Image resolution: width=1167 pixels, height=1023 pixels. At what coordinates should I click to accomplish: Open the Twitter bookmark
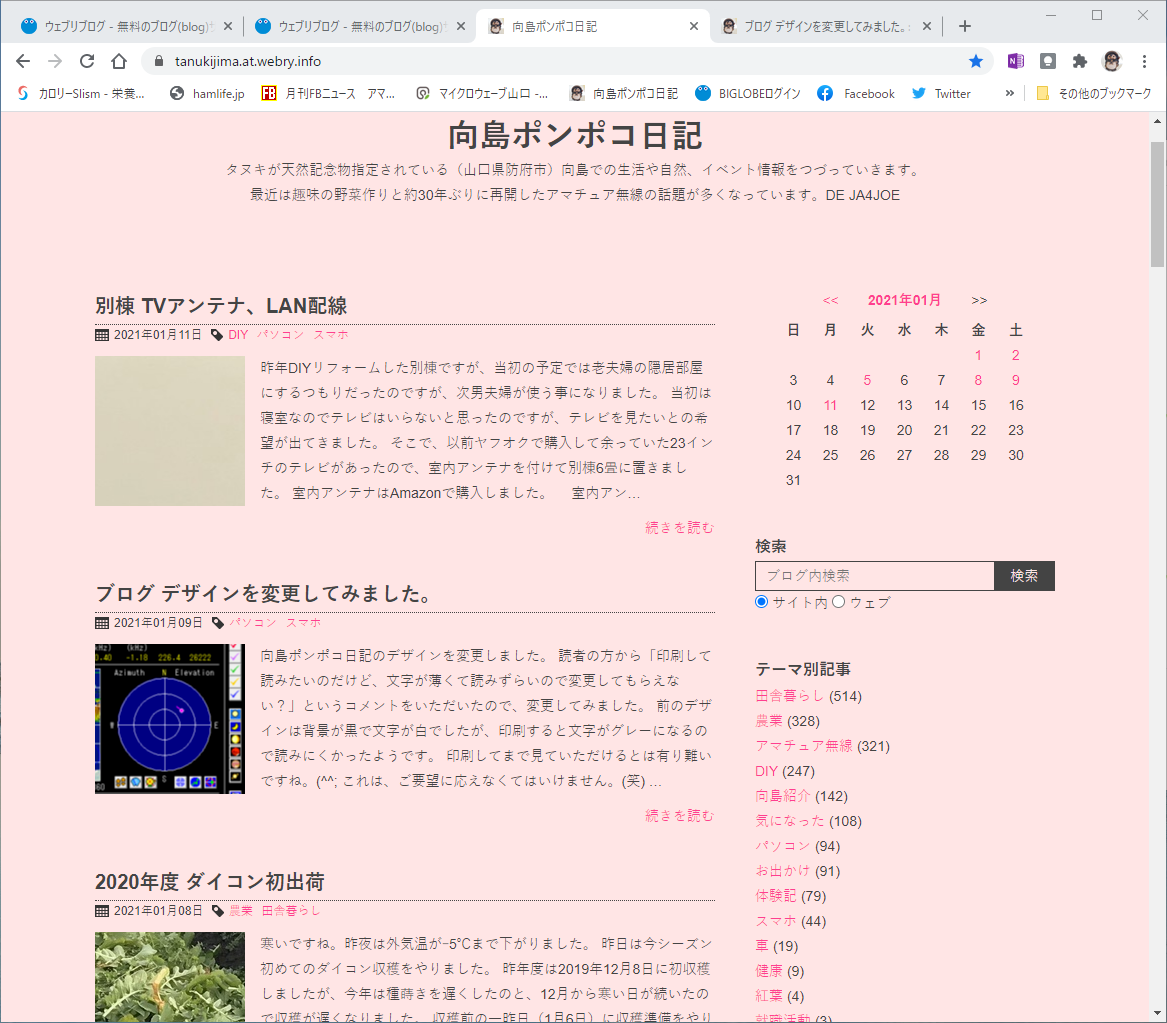[941, 93]
